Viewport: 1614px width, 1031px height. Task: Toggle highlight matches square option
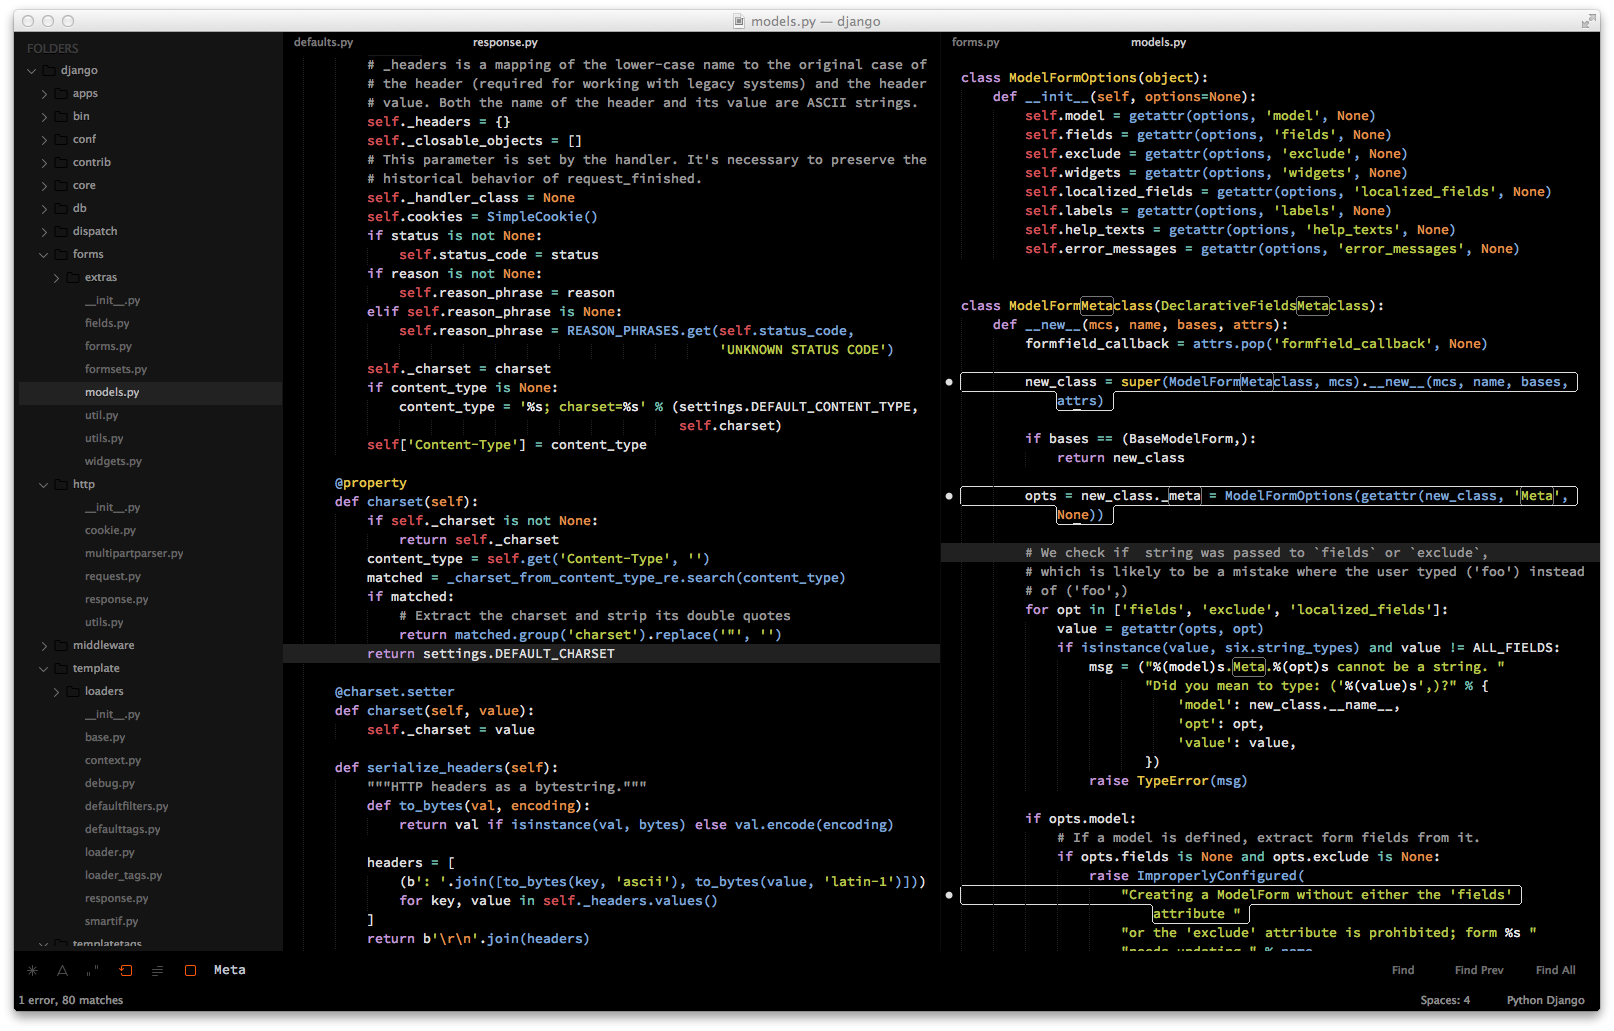pos(190,970)
